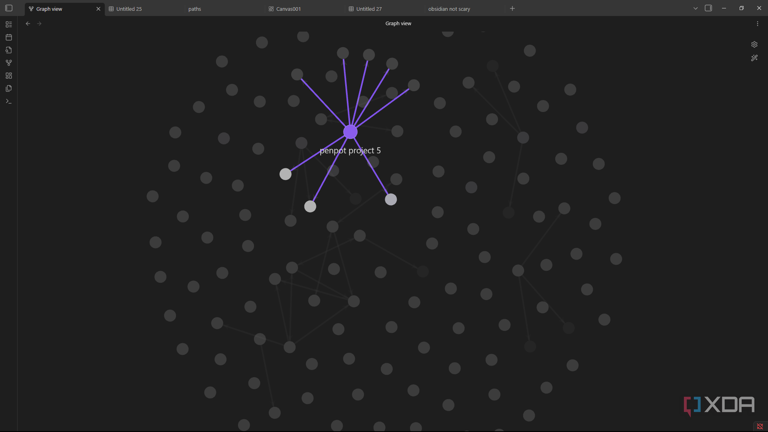Open the paths tab

pyautogui.click(x=195, y=9)
